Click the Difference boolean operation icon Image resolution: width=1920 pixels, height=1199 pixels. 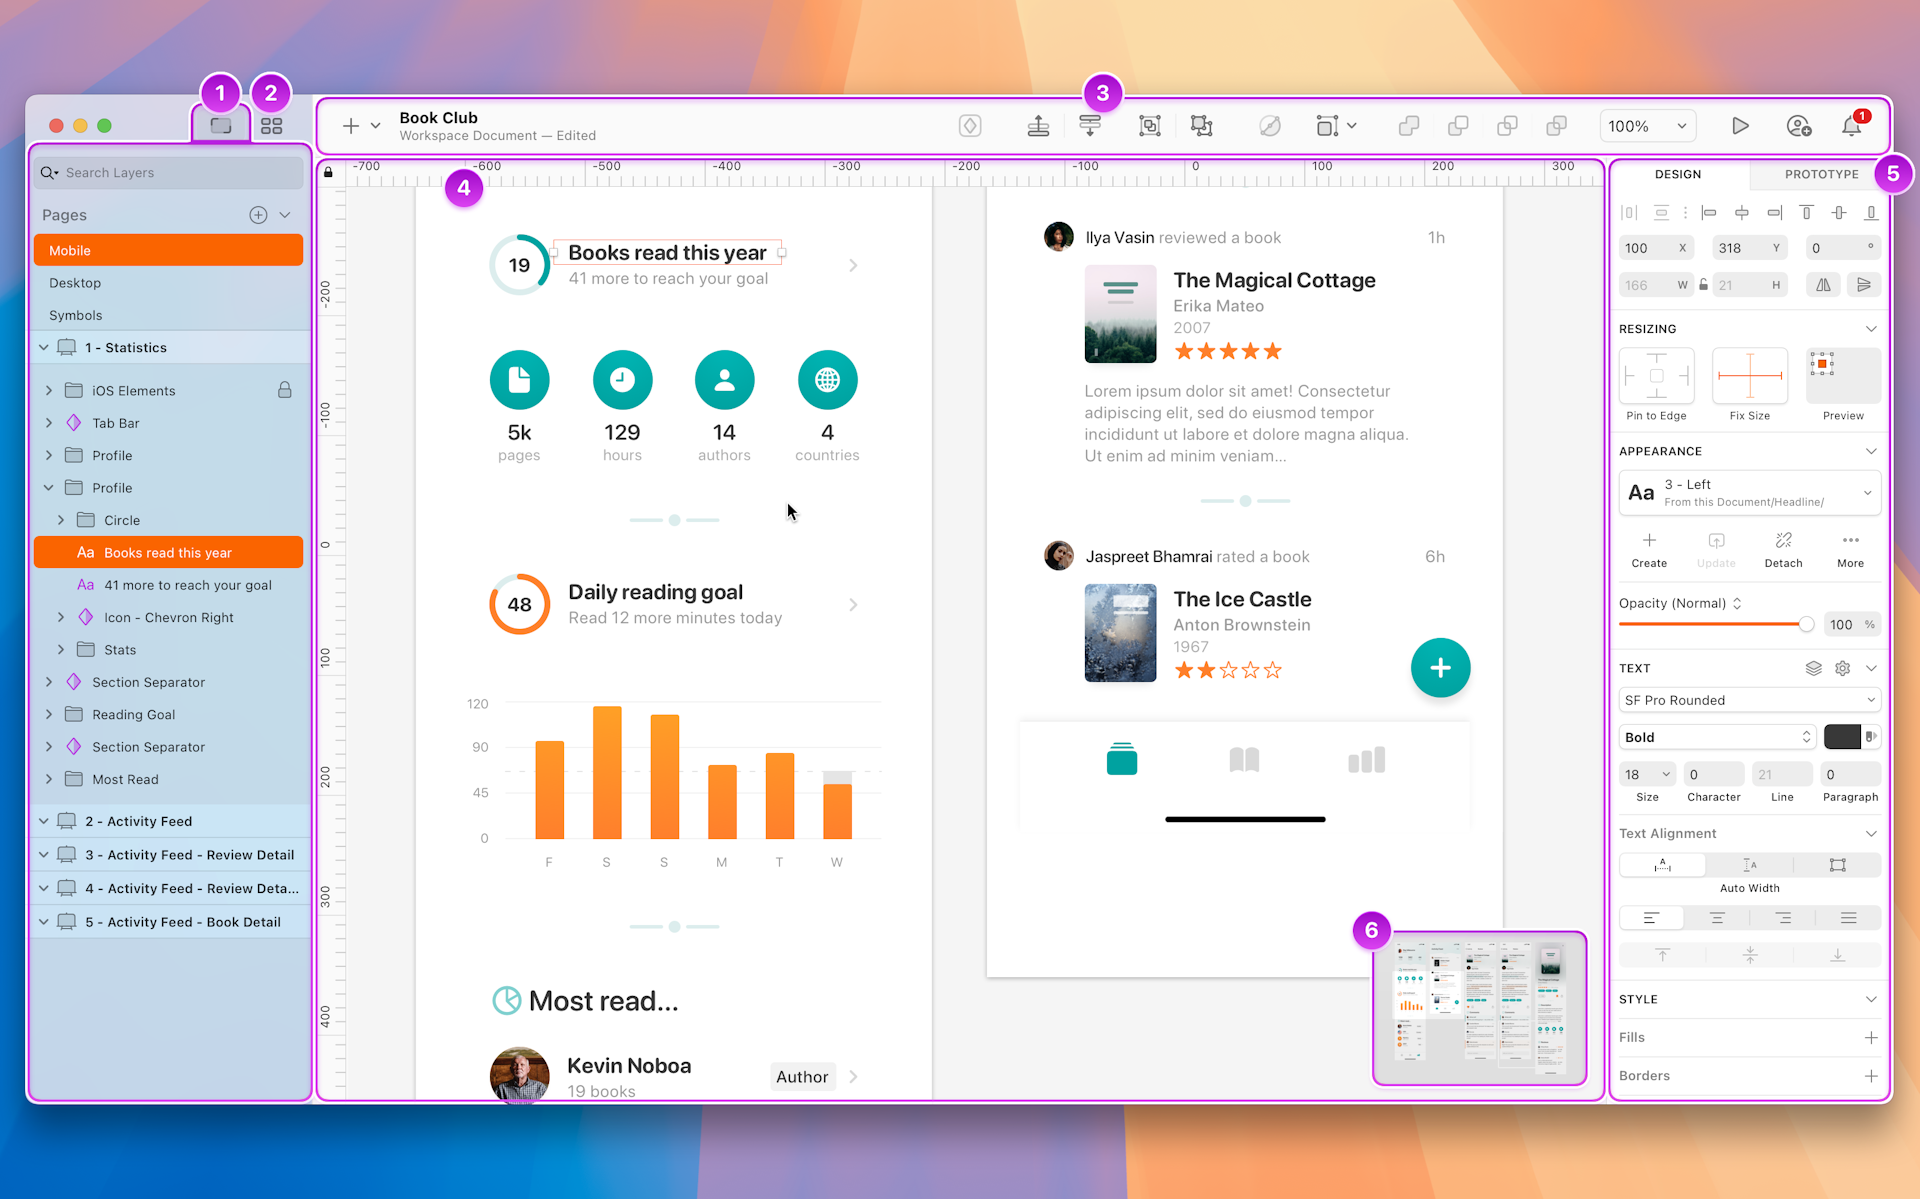point(1556,126)
